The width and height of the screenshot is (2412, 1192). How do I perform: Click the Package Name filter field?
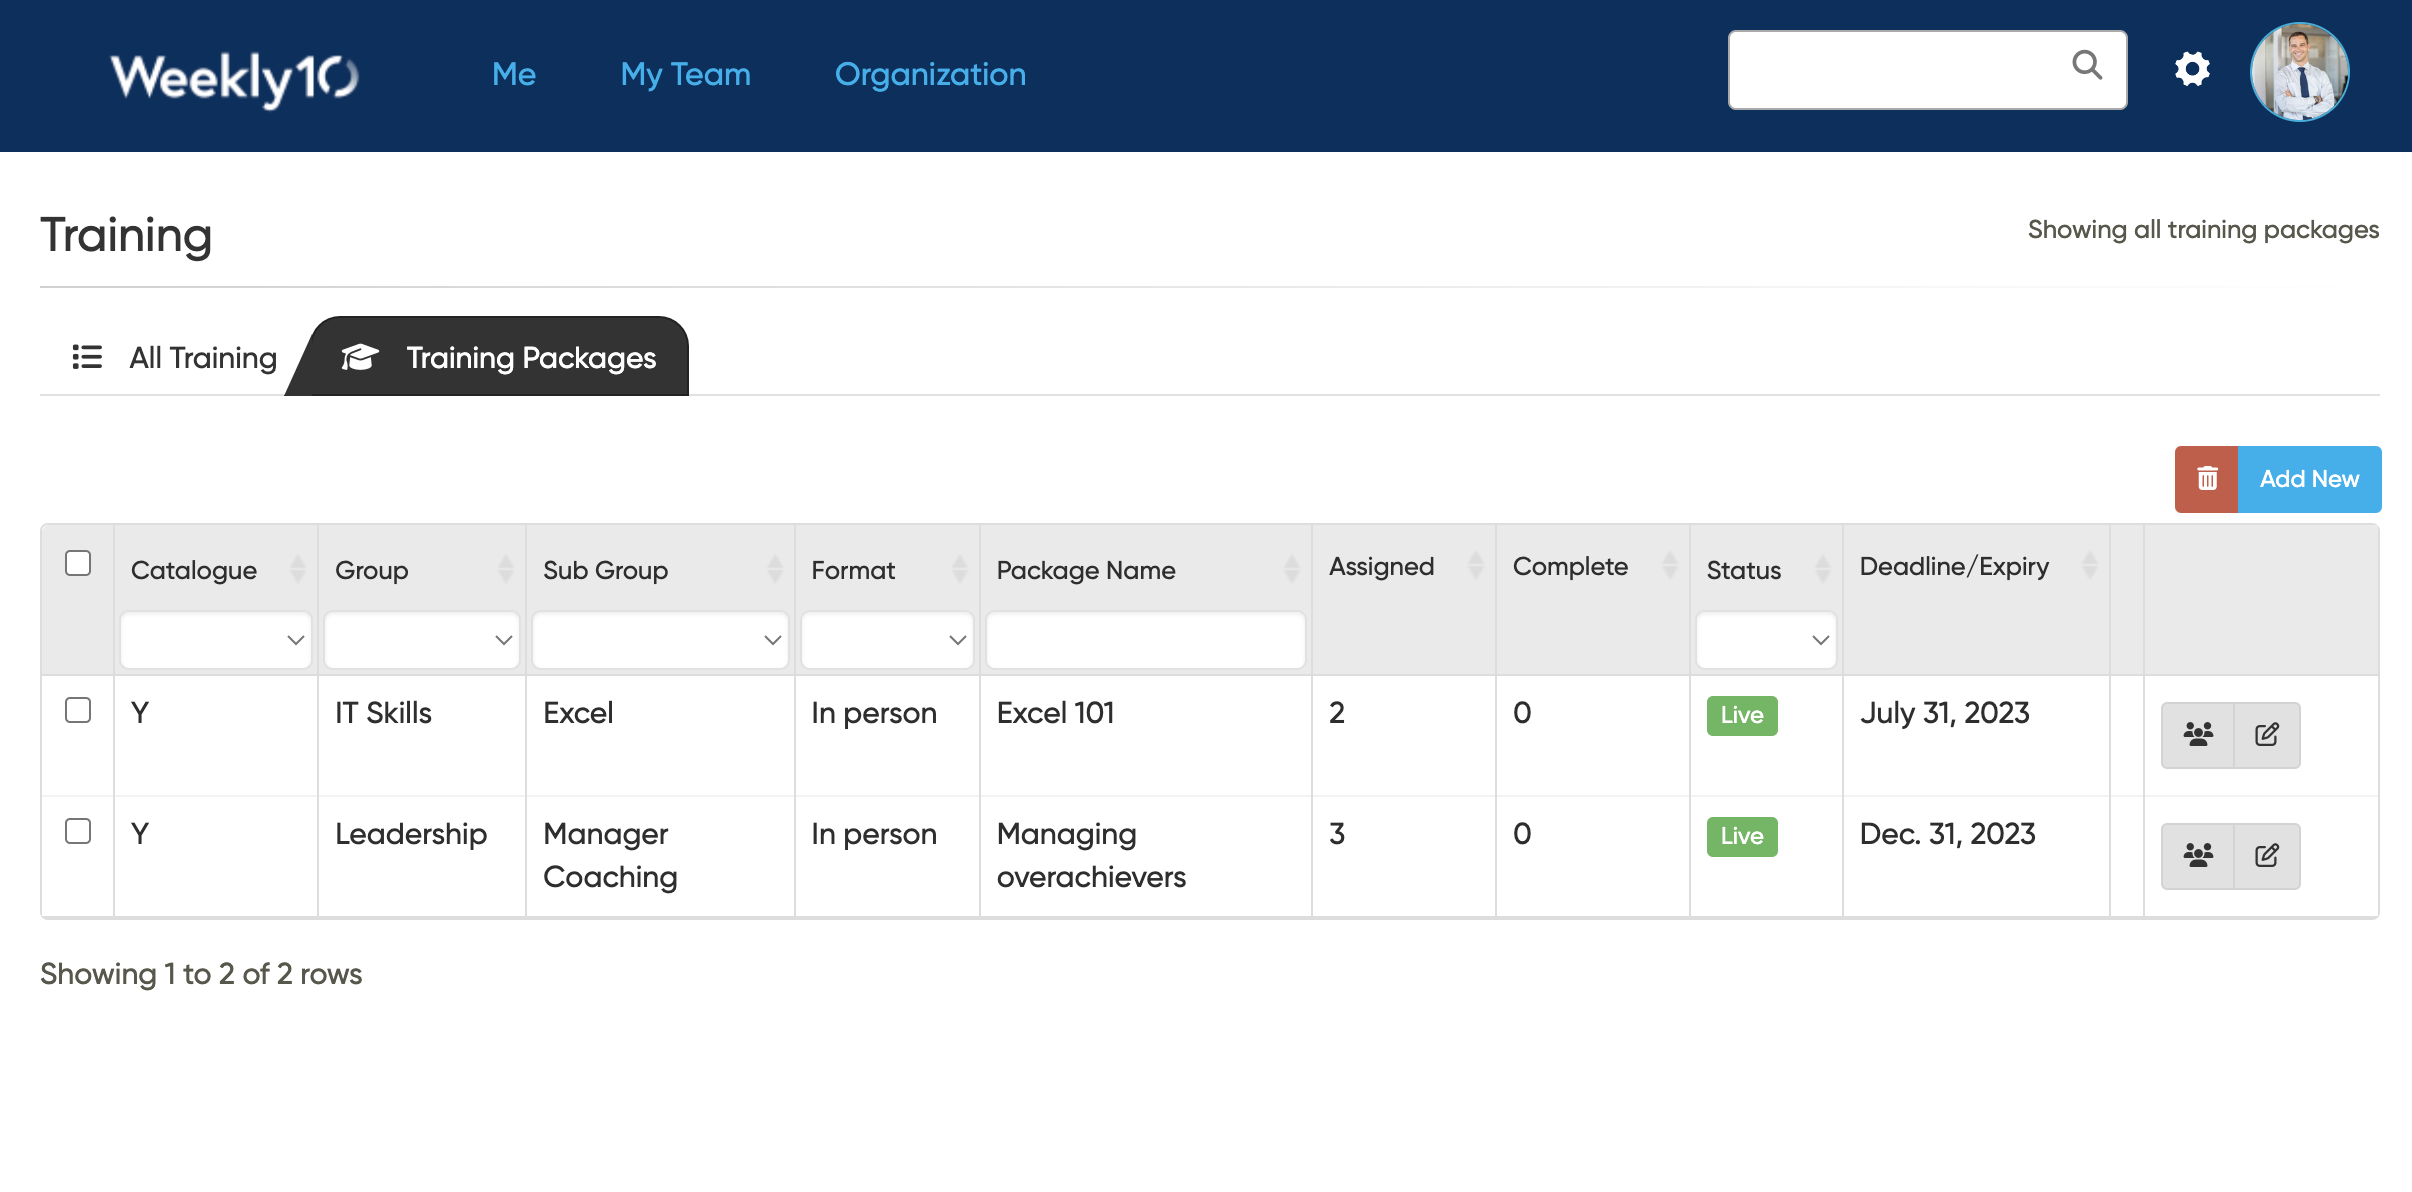(x=1145, y=639)
